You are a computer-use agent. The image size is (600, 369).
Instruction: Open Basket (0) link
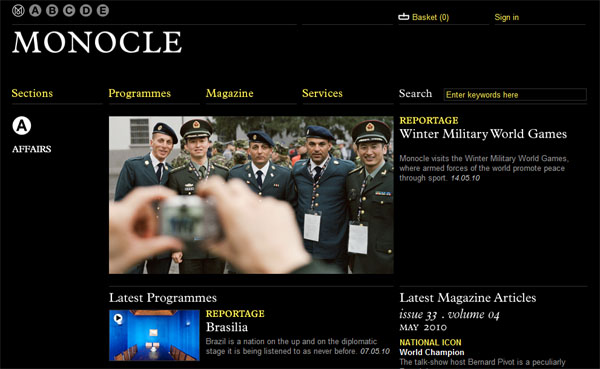click(430, 17)
